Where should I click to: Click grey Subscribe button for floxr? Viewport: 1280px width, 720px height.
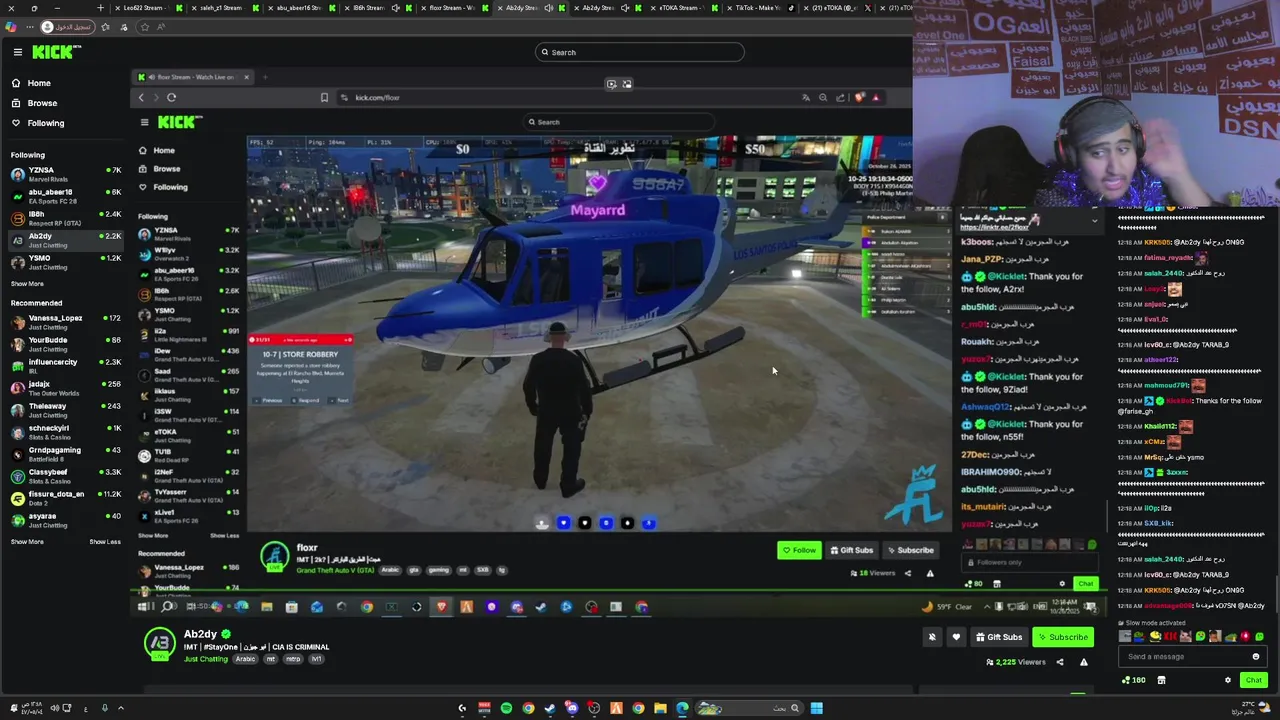(910, 550)
